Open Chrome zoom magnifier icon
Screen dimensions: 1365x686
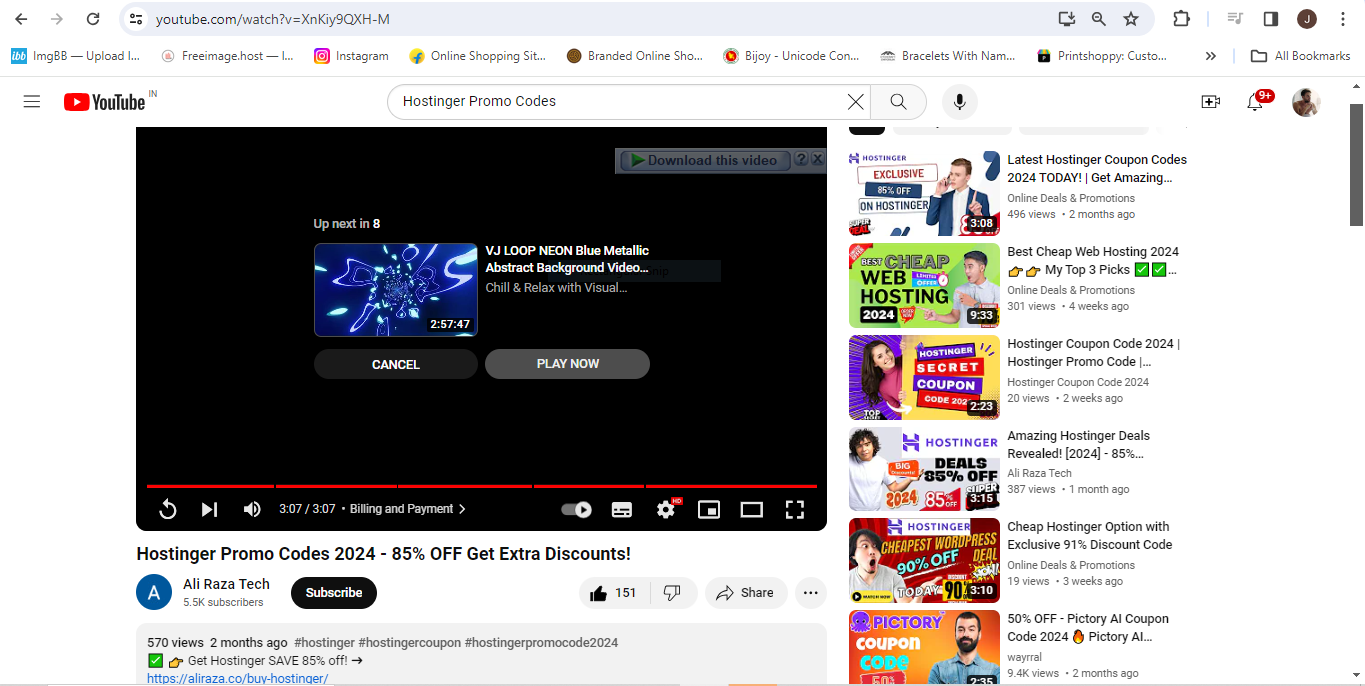pyautogui.click(x=1099, y=19)
